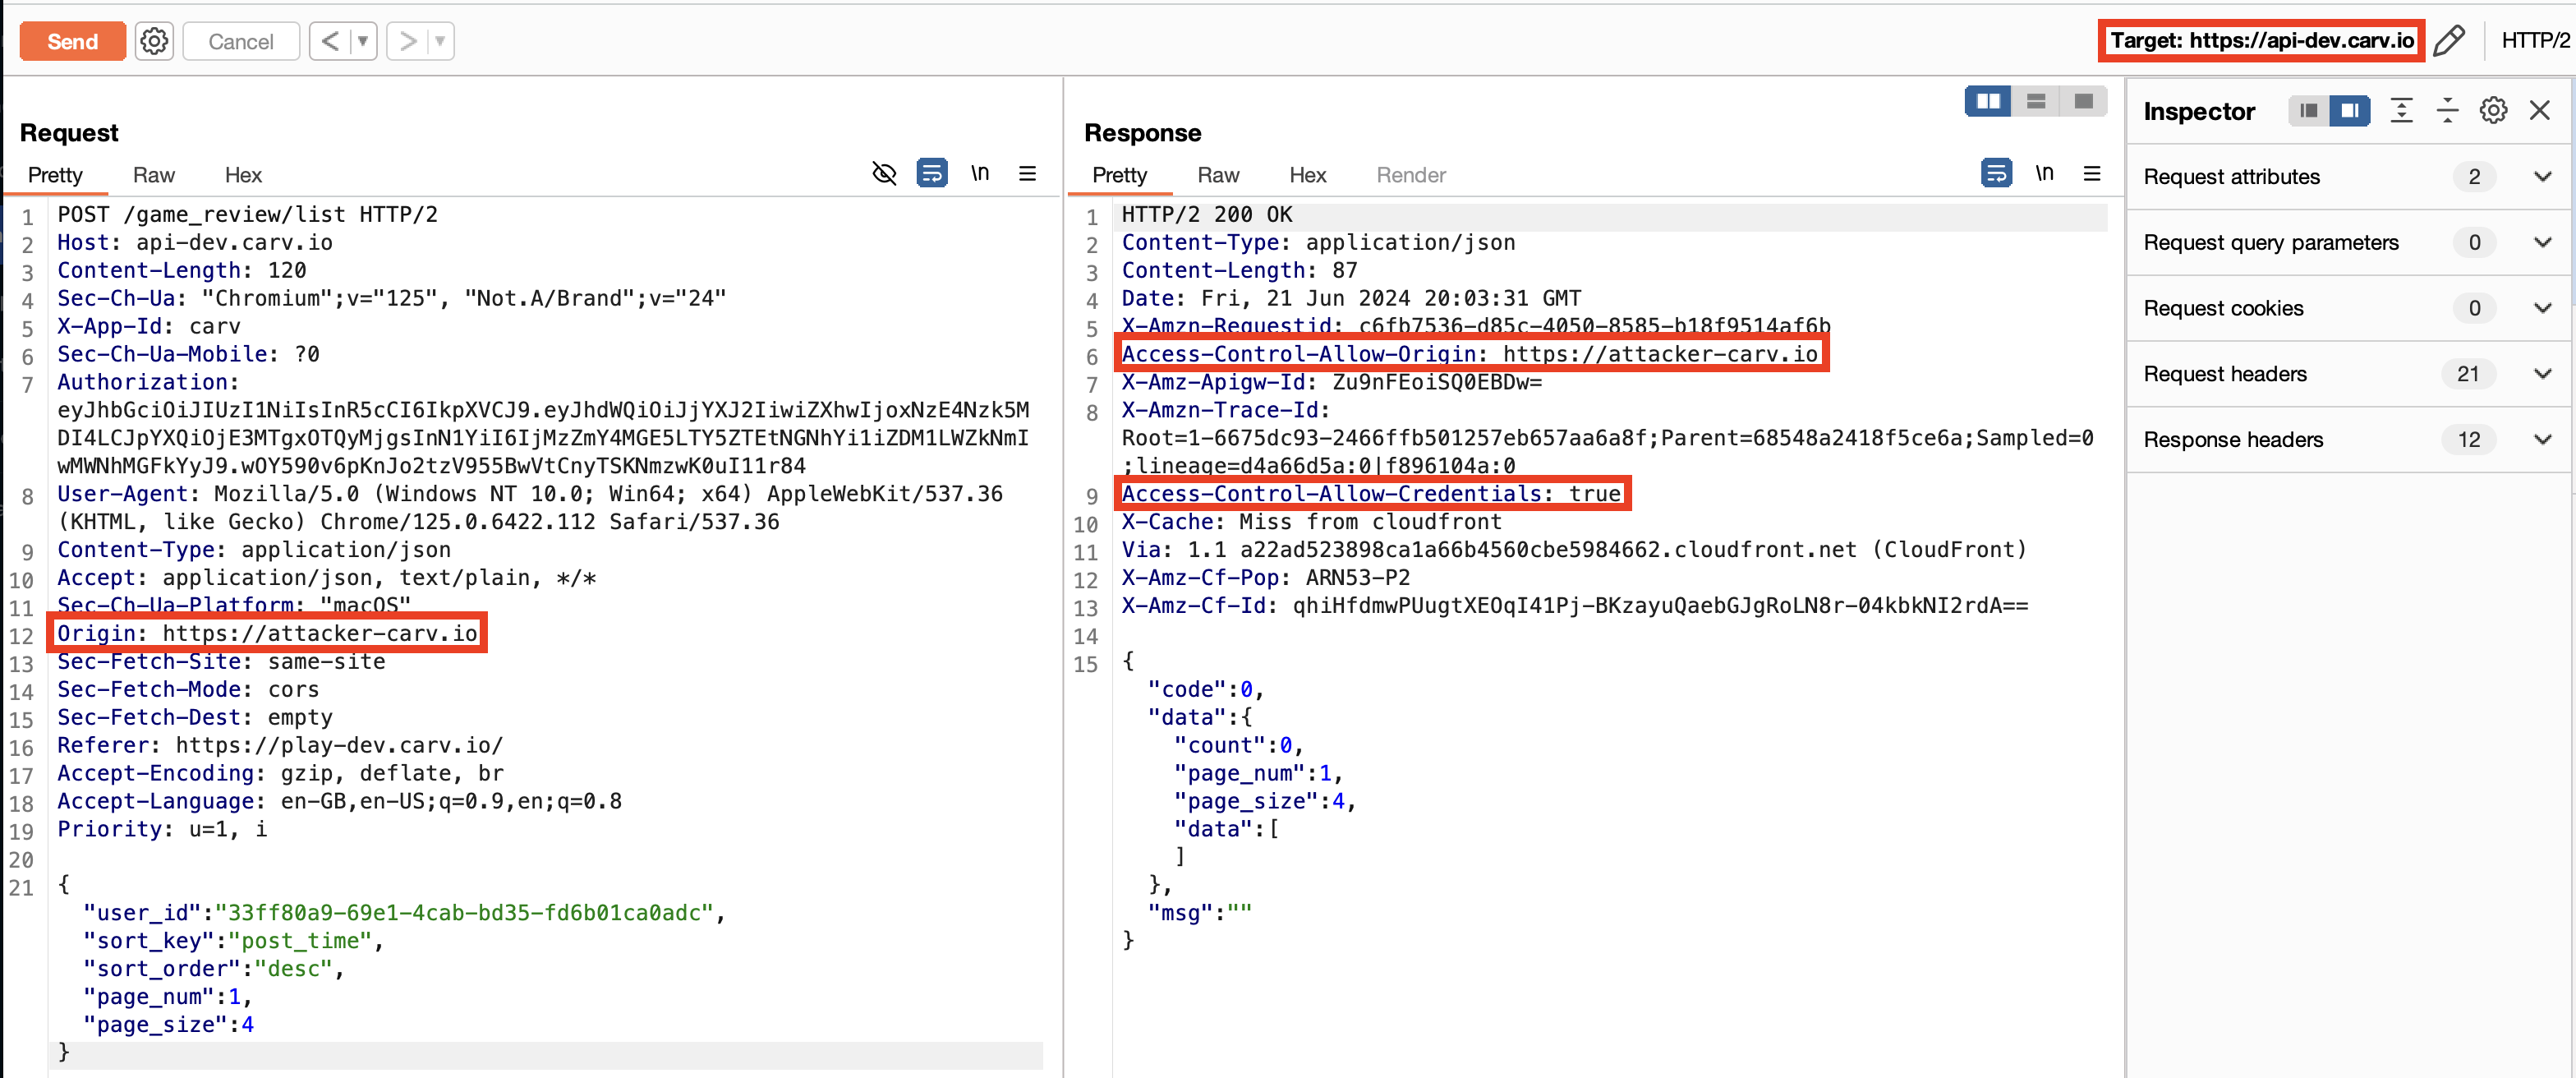This screenshot has height=1078, width=2576.
Task: Toggle word wrap icon in Response panel
Action: pyautogui.click(x=1996, y=174)
